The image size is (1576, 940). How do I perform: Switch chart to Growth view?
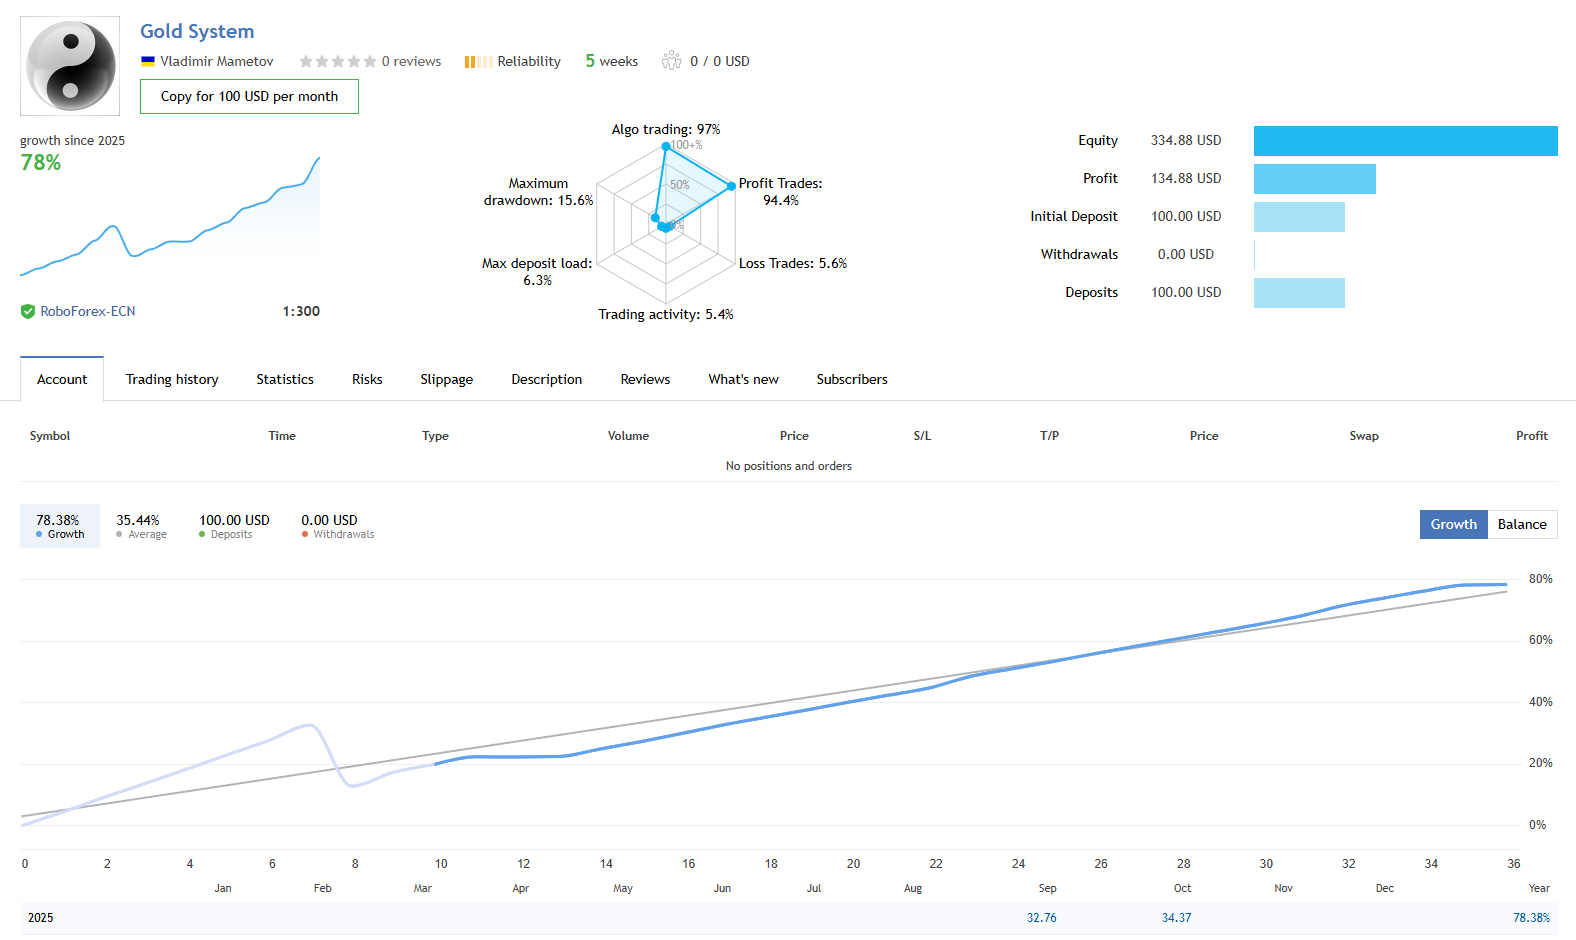point(1453,524)
